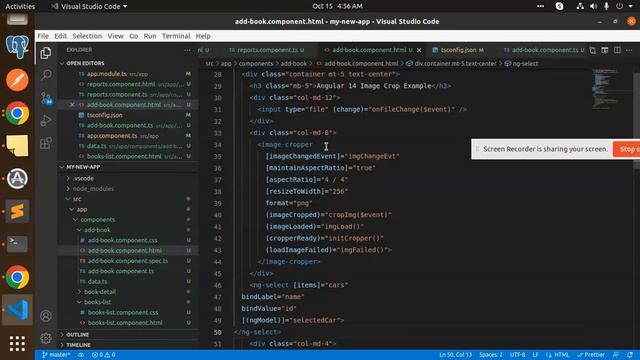Click master branch in status bar
The image size is (640, 360).
pyautogui.click(x=56, y=355)
